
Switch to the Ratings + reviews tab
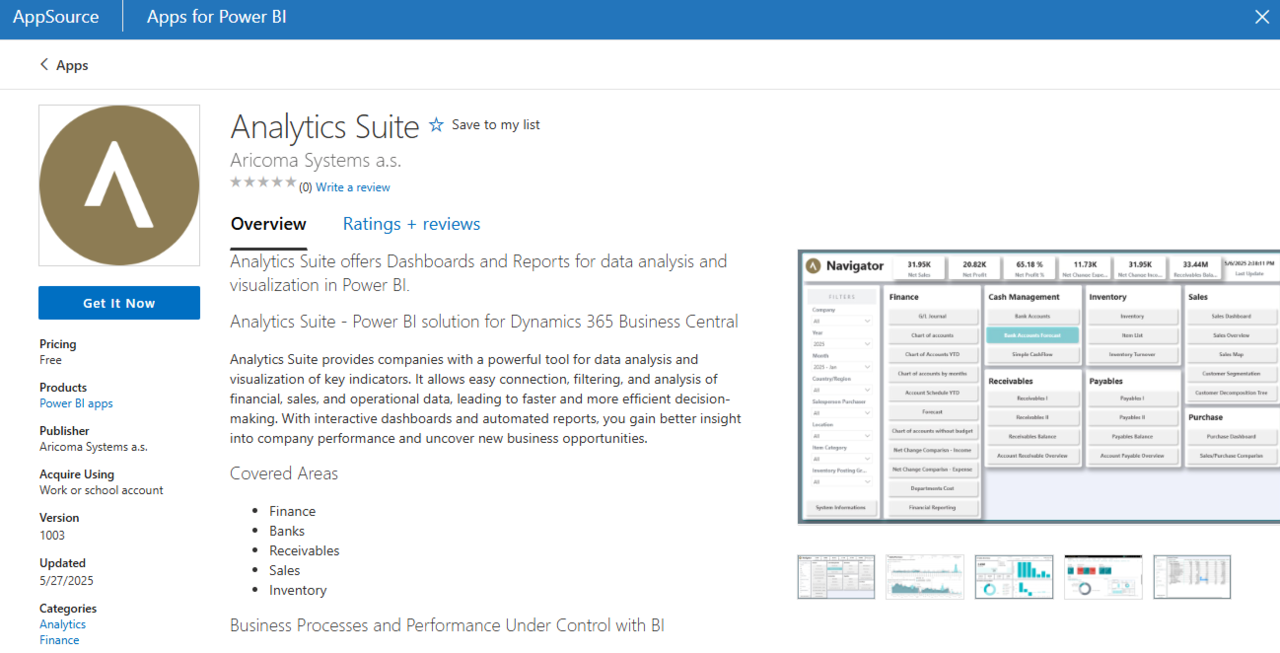coord(411,224)
